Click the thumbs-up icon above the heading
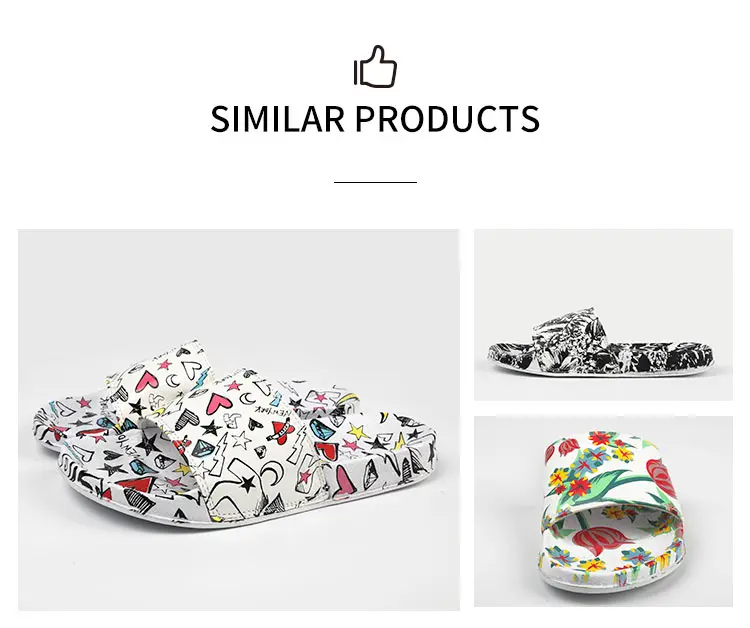 pyautogui.click(x=375, y=66)
